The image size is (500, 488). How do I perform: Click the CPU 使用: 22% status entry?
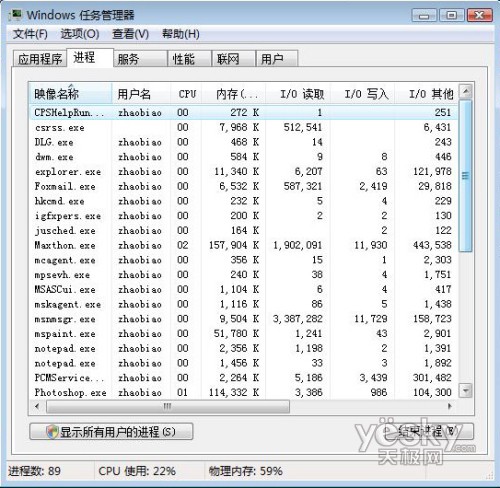137,471
